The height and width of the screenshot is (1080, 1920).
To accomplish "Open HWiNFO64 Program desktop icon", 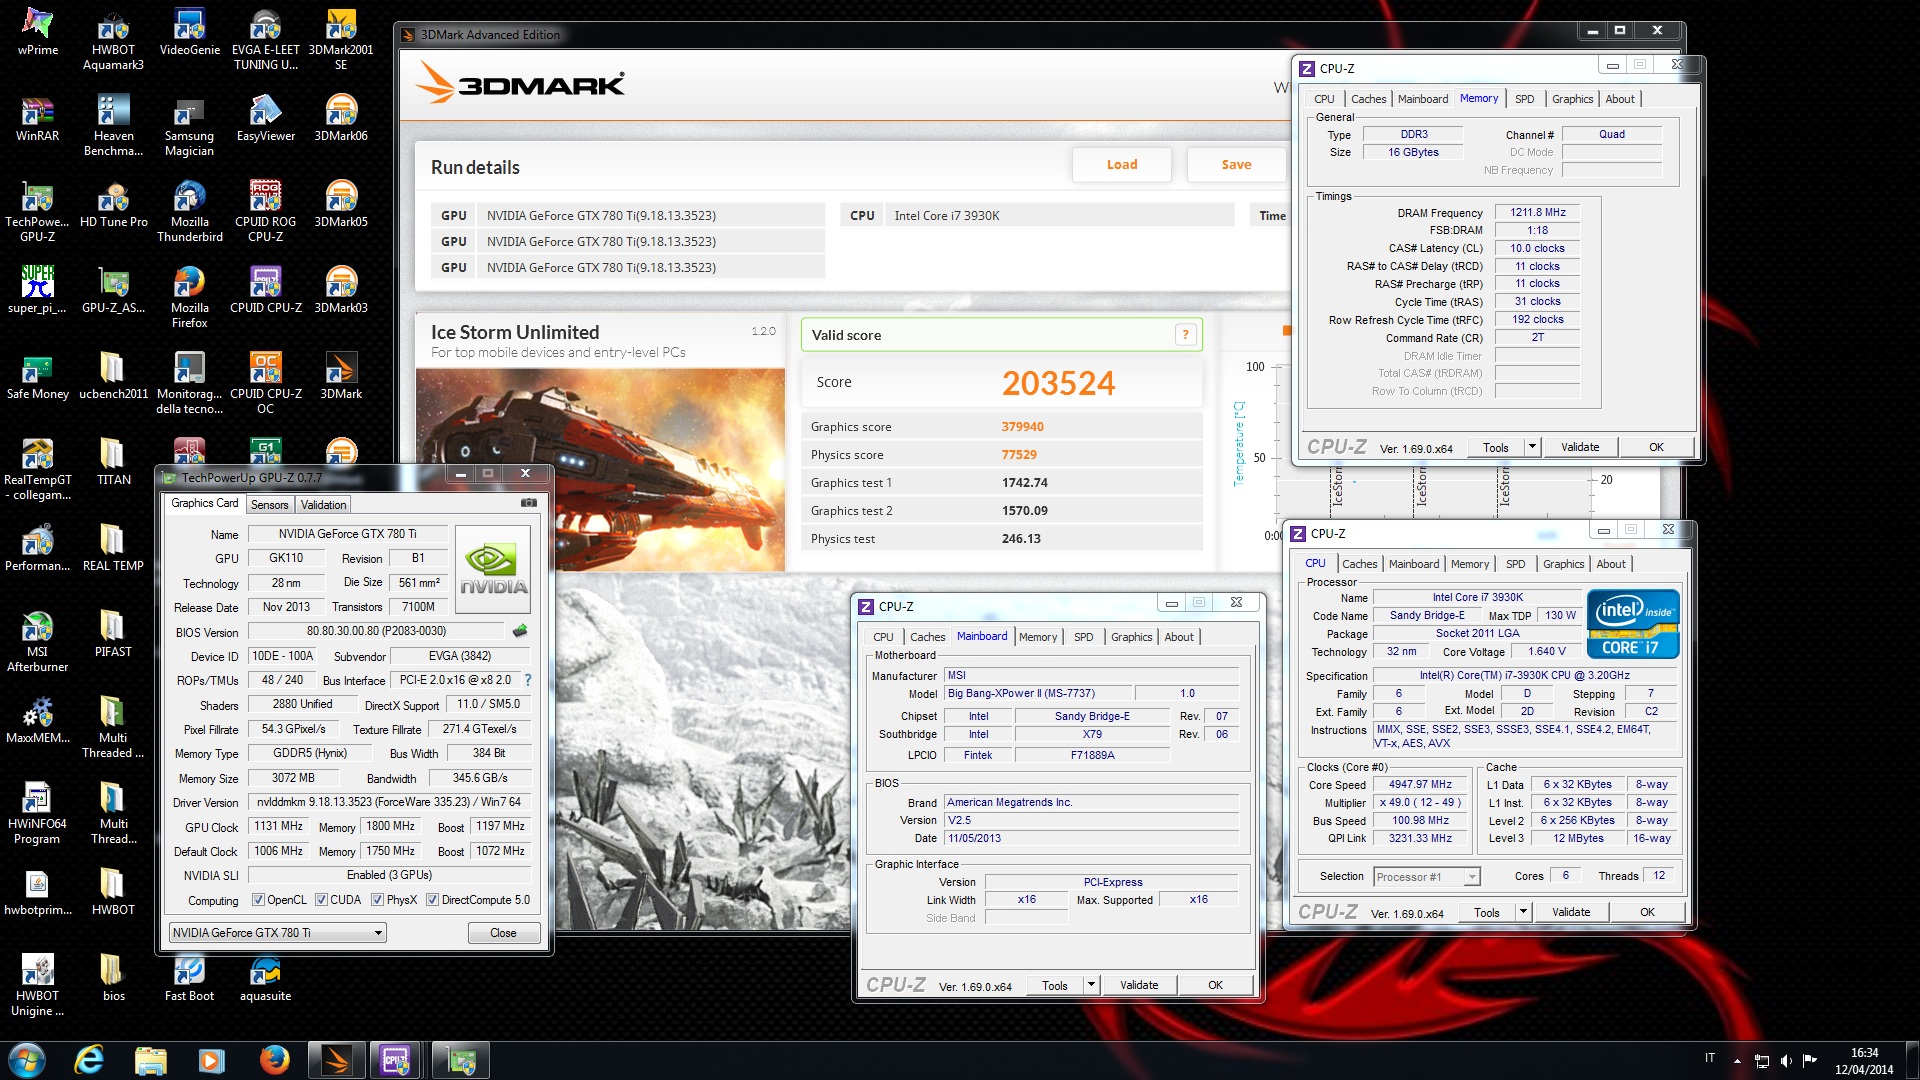I will 38,814.
